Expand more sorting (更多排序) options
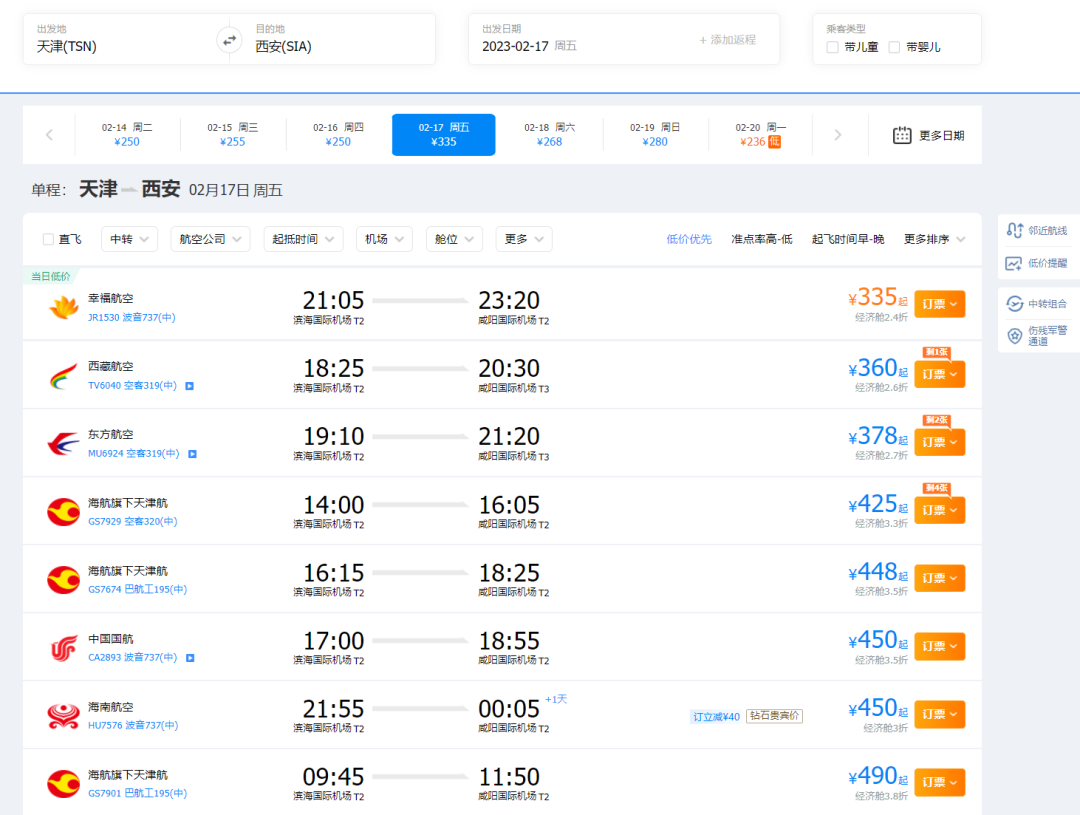The height and width of the screenshot is (815, 1080). pos(934,239)
